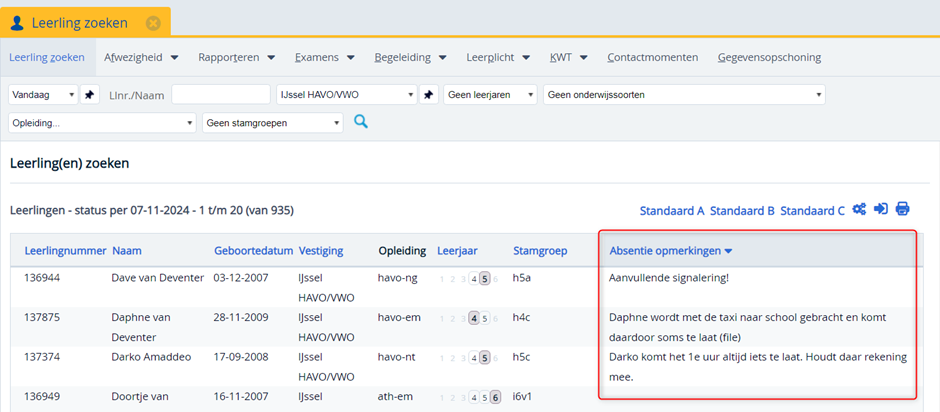The image size is (940, 412).
Task: Sort by Geboortedatum column
Action: pyautogui.click(x=254, y=251)
